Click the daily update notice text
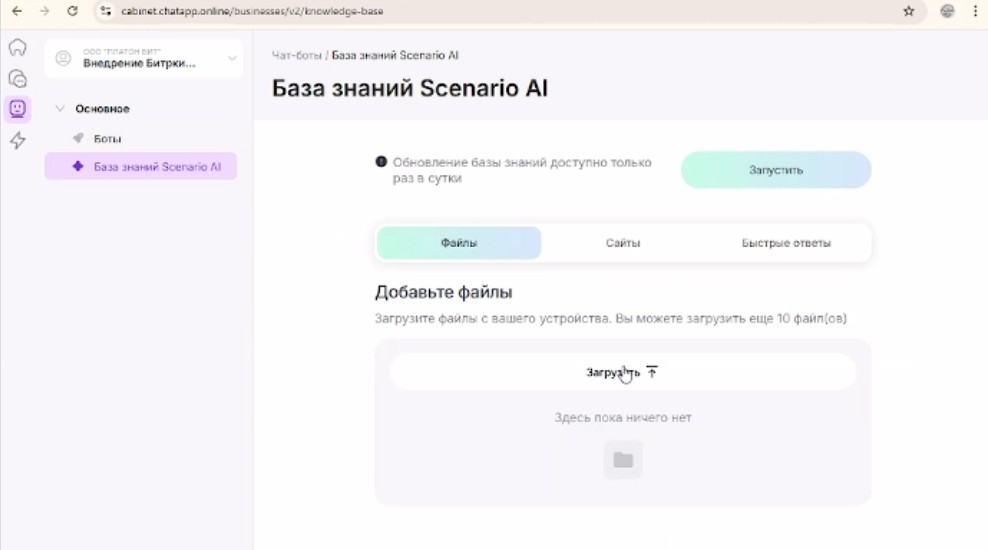Screen dimensions: 988x550 pyautogui.click(x=522, y=170)
